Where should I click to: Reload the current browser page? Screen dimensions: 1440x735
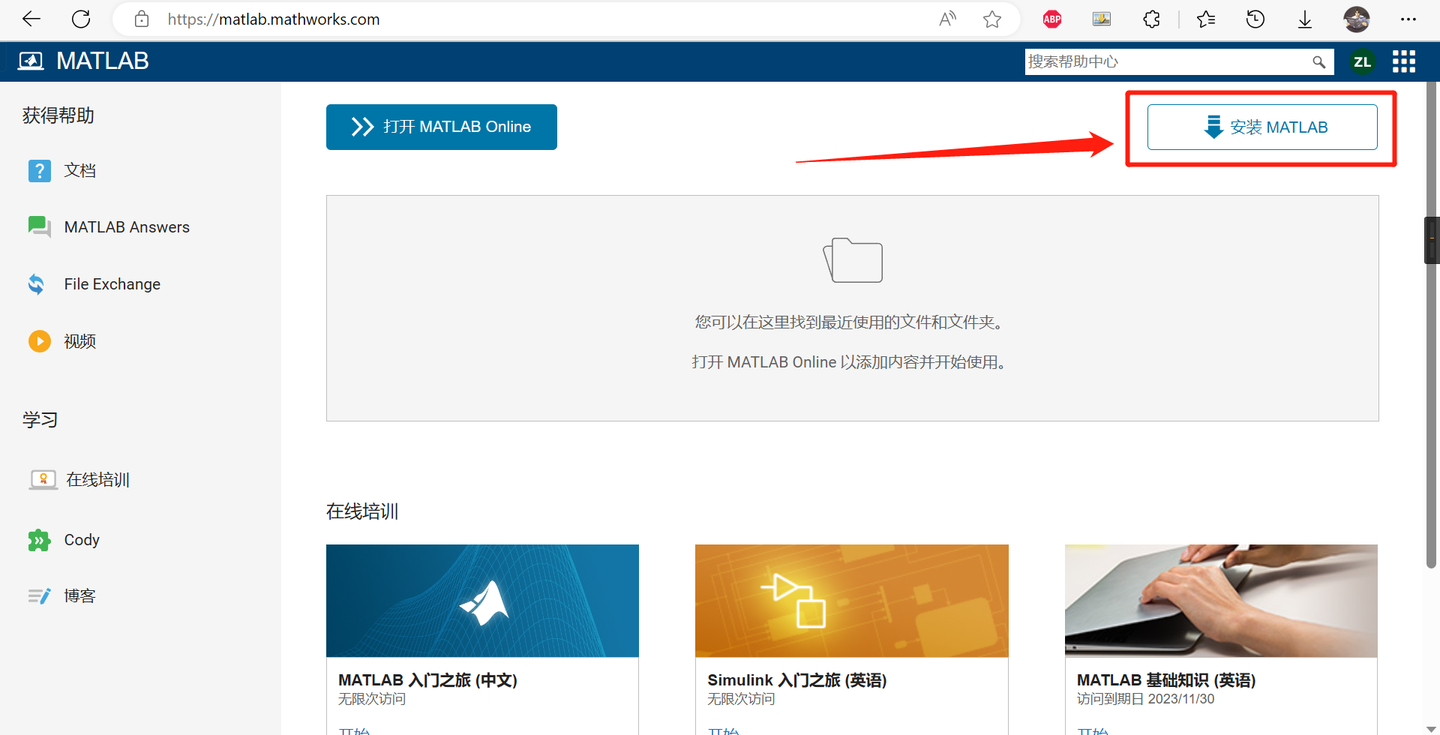click(81, 19)
